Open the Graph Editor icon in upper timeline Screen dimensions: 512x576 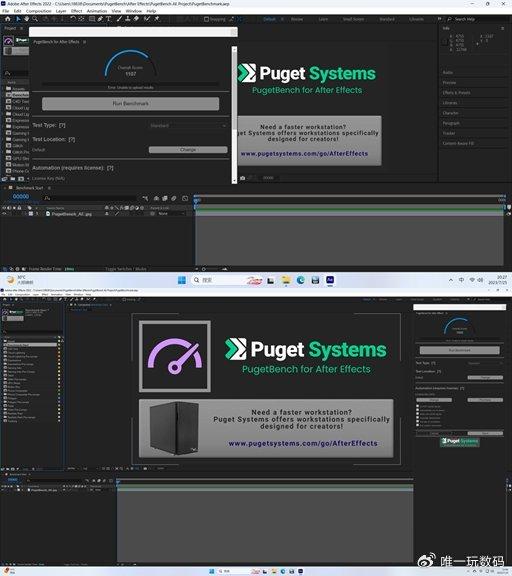(185, 198)
